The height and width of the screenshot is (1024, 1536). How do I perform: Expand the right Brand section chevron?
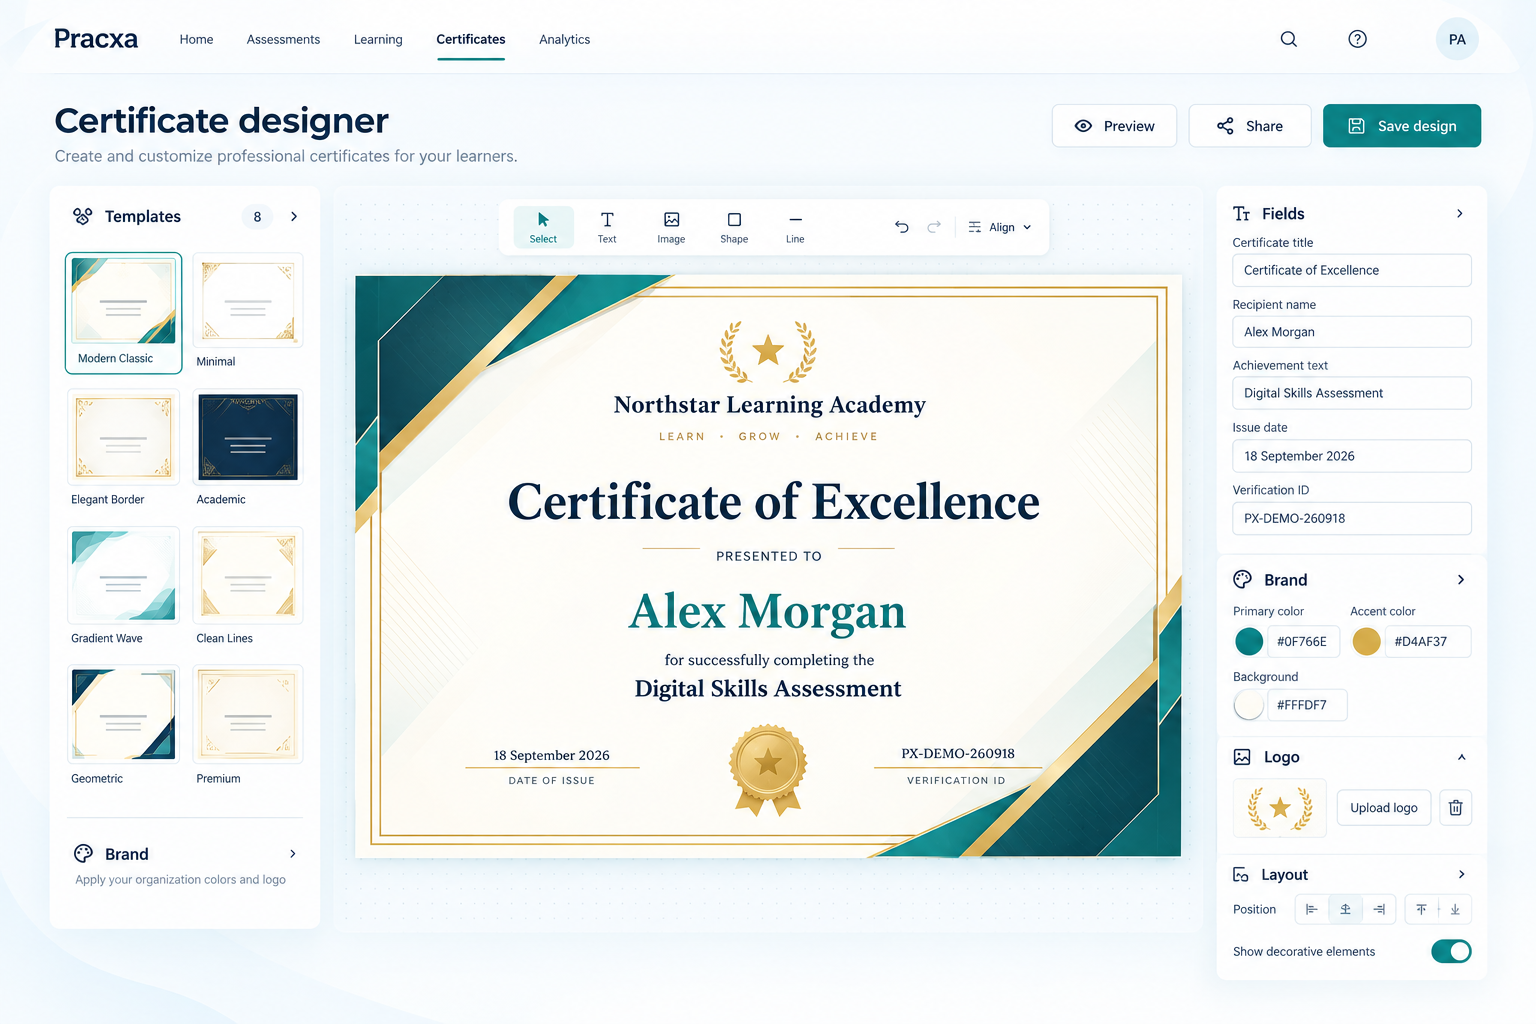(1461, 580)
